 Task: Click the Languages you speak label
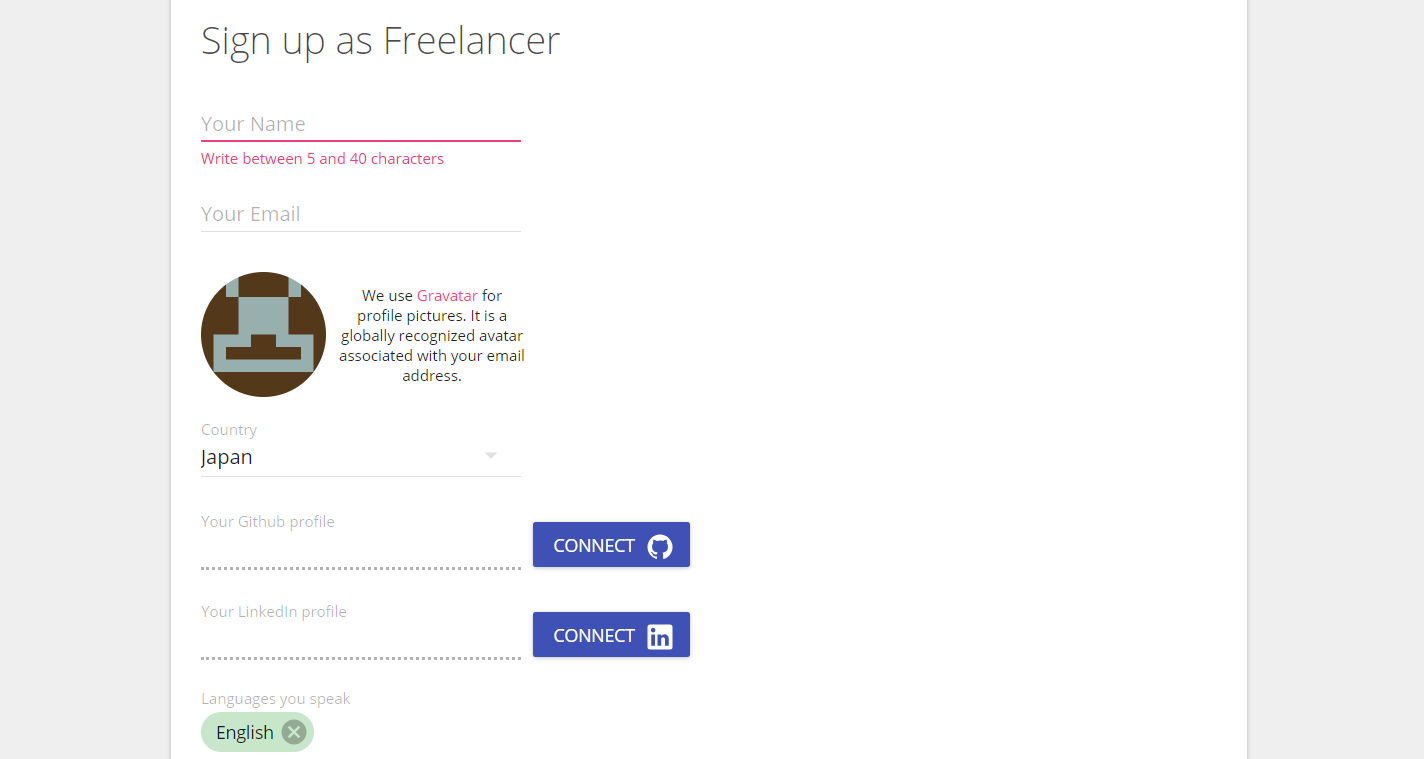276,699
